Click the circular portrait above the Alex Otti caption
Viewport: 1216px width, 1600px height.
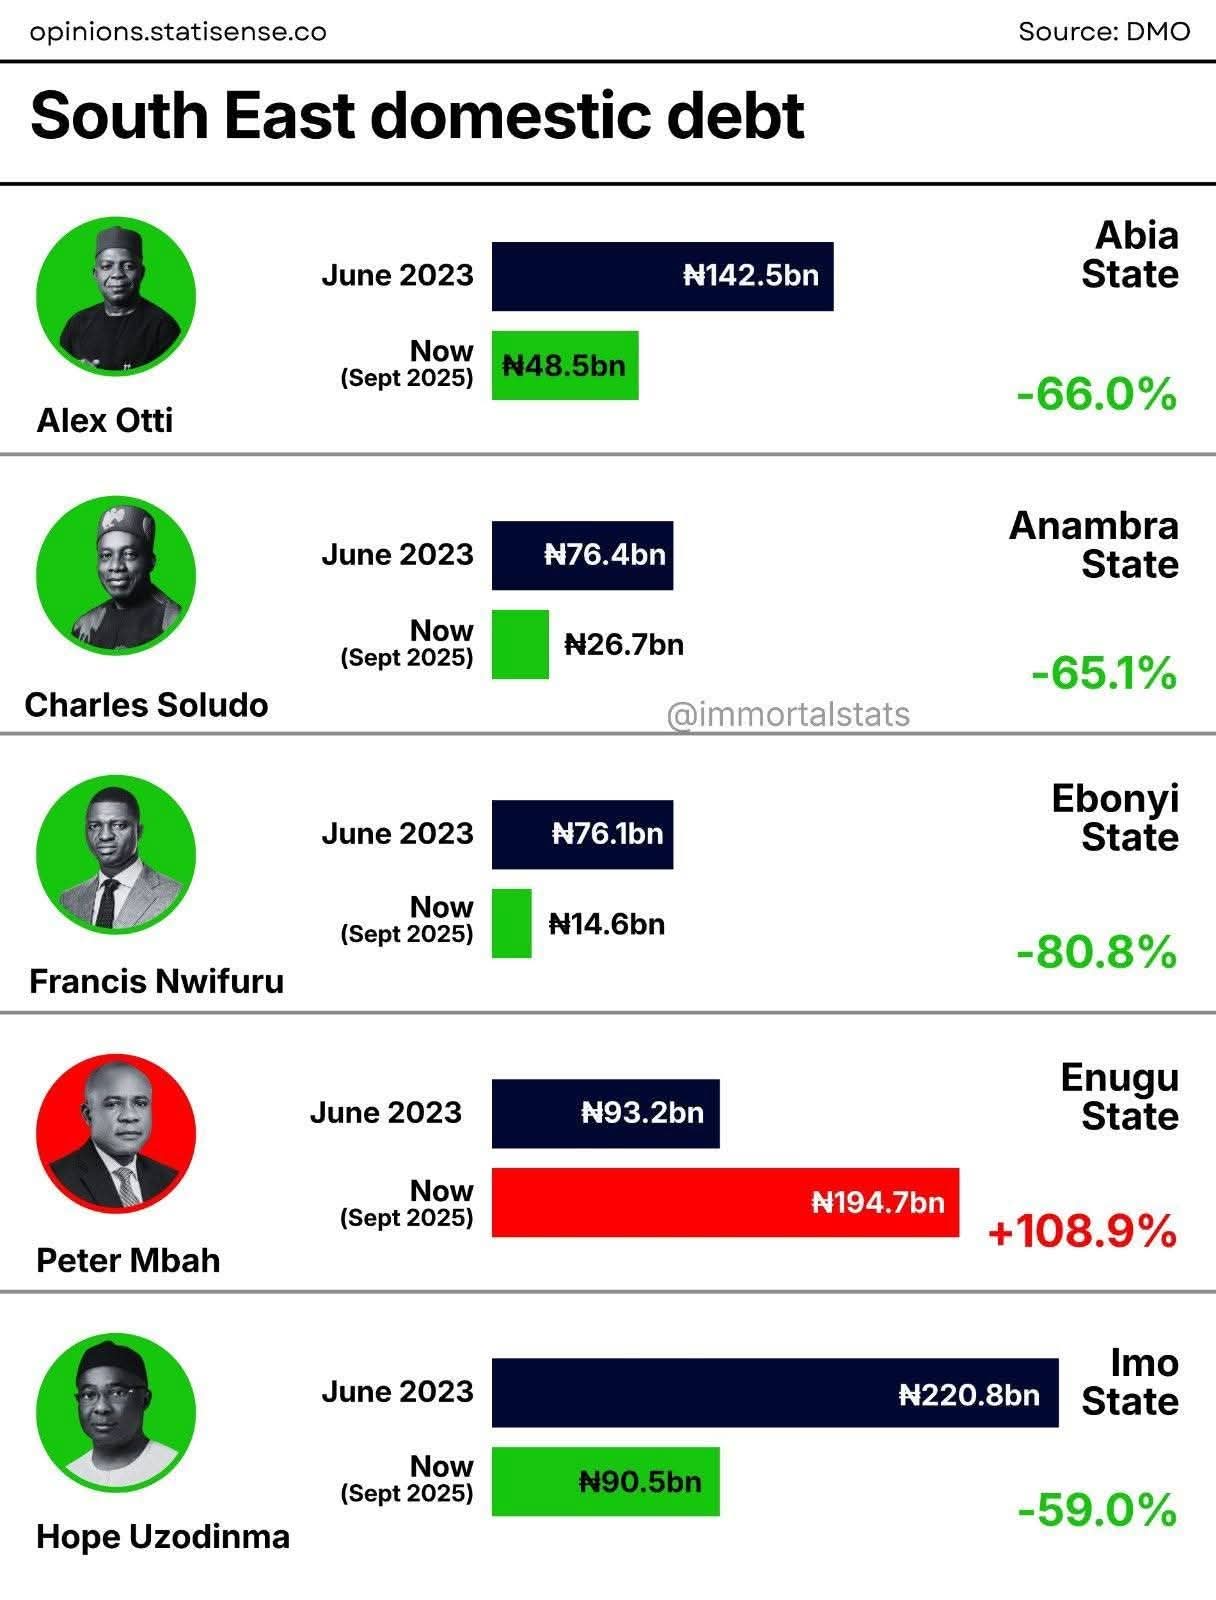115,297
